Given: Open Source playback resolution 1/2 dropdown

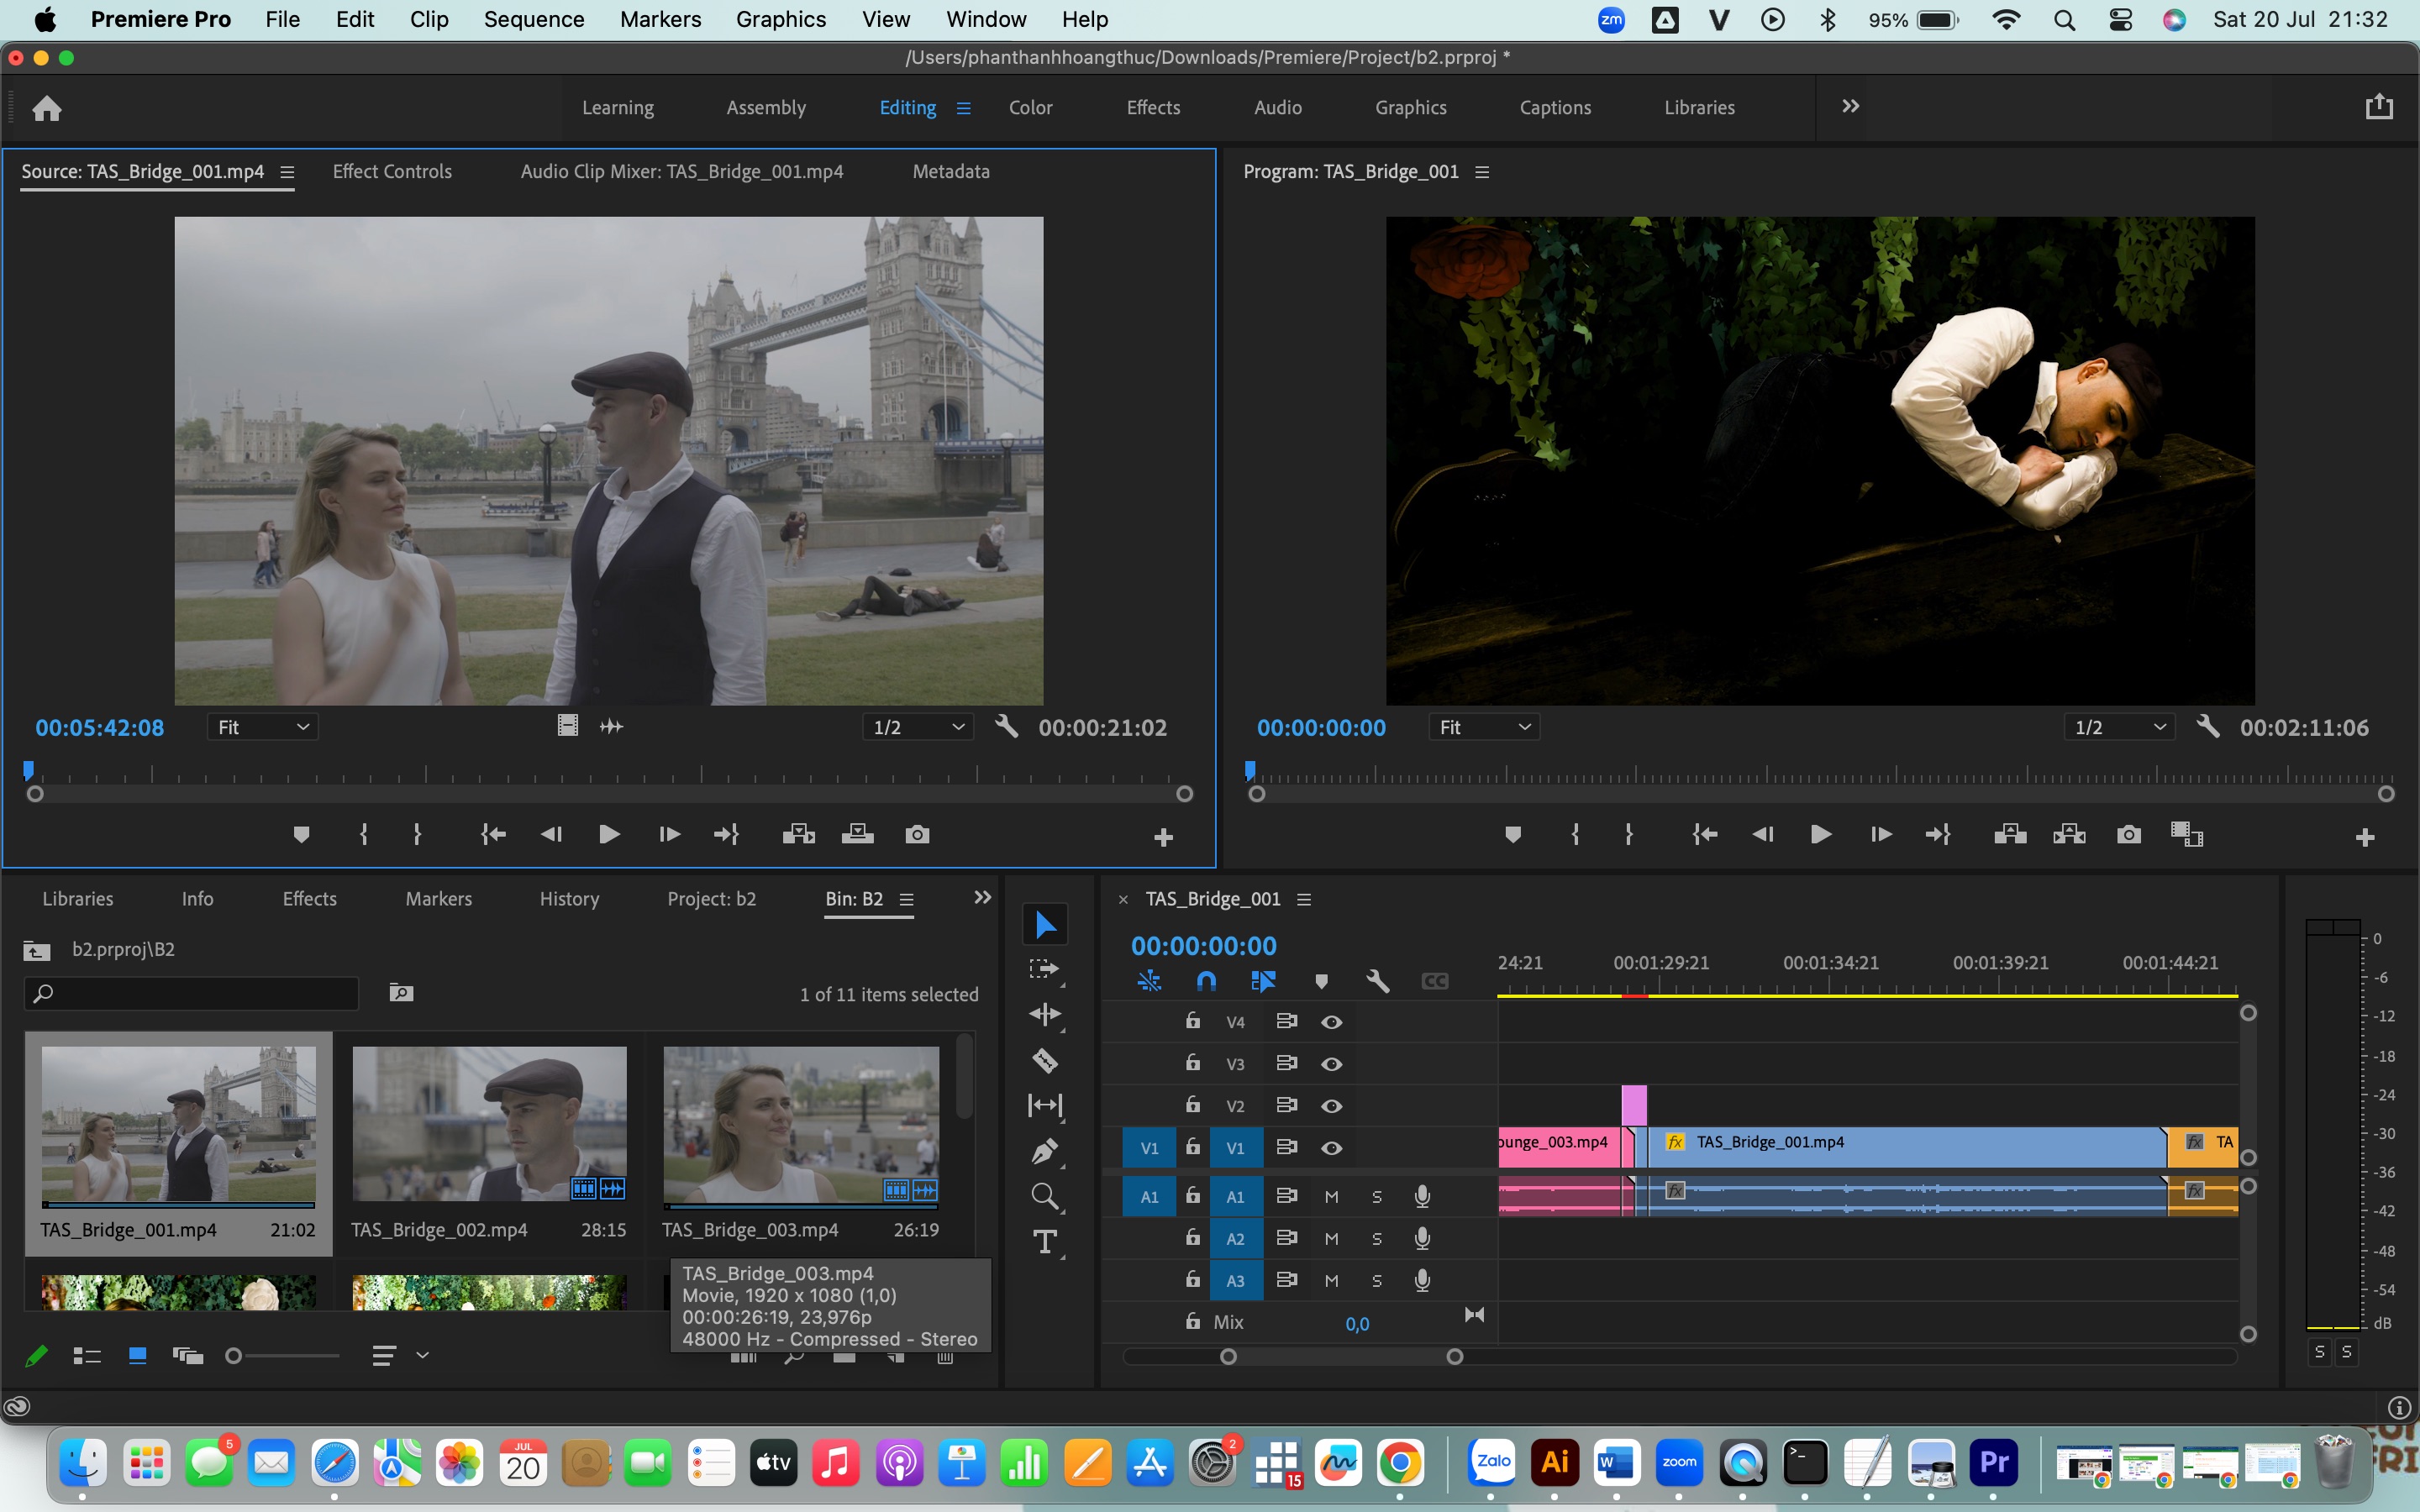Looking at the screenshot, I should 918,727.
